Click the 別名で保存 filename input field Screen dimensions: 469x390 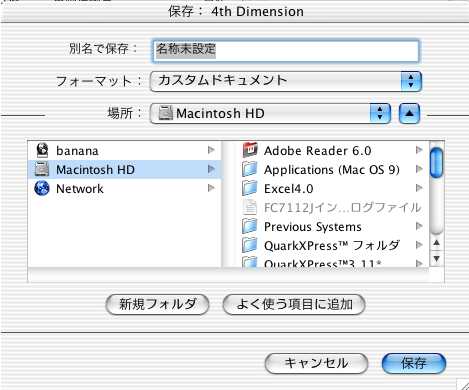click(286, 51)
